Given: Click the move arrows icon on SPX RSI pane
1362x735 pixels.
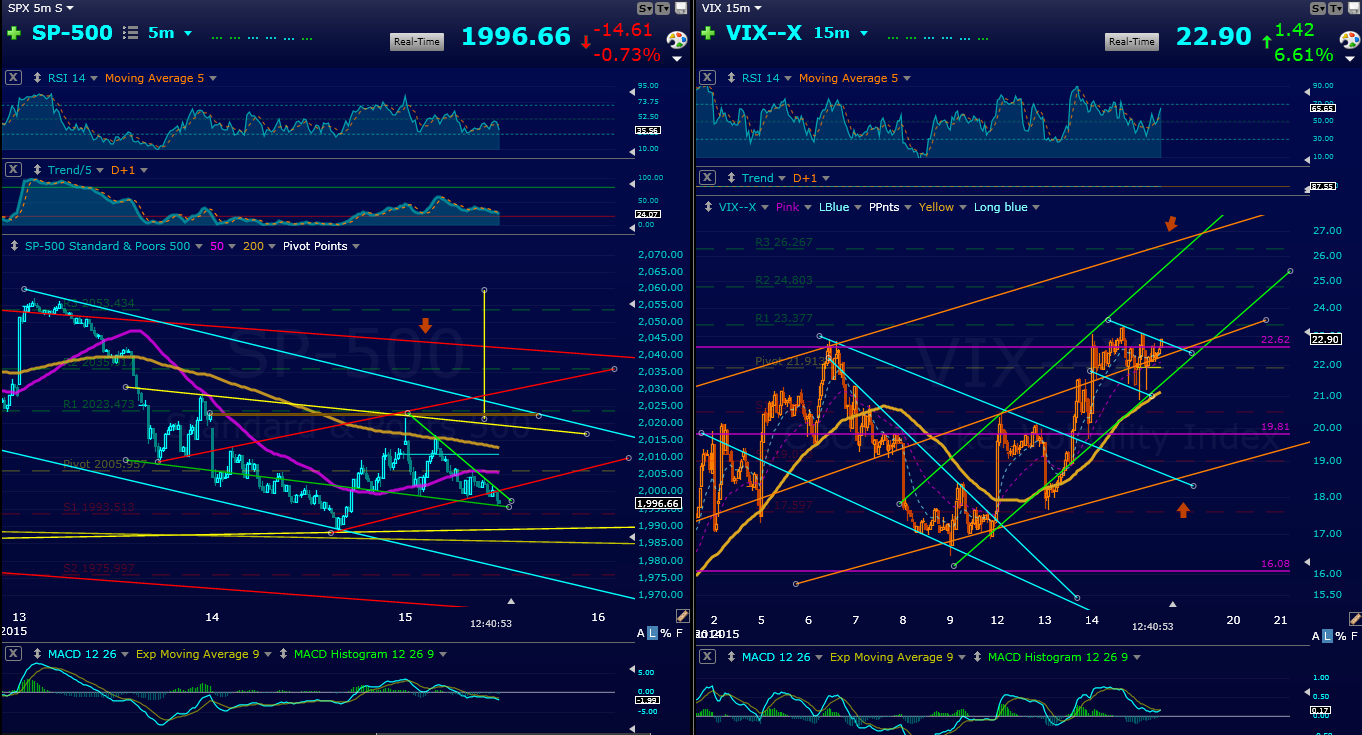Looking at the screenshot, I should click(x=38, y=78).
